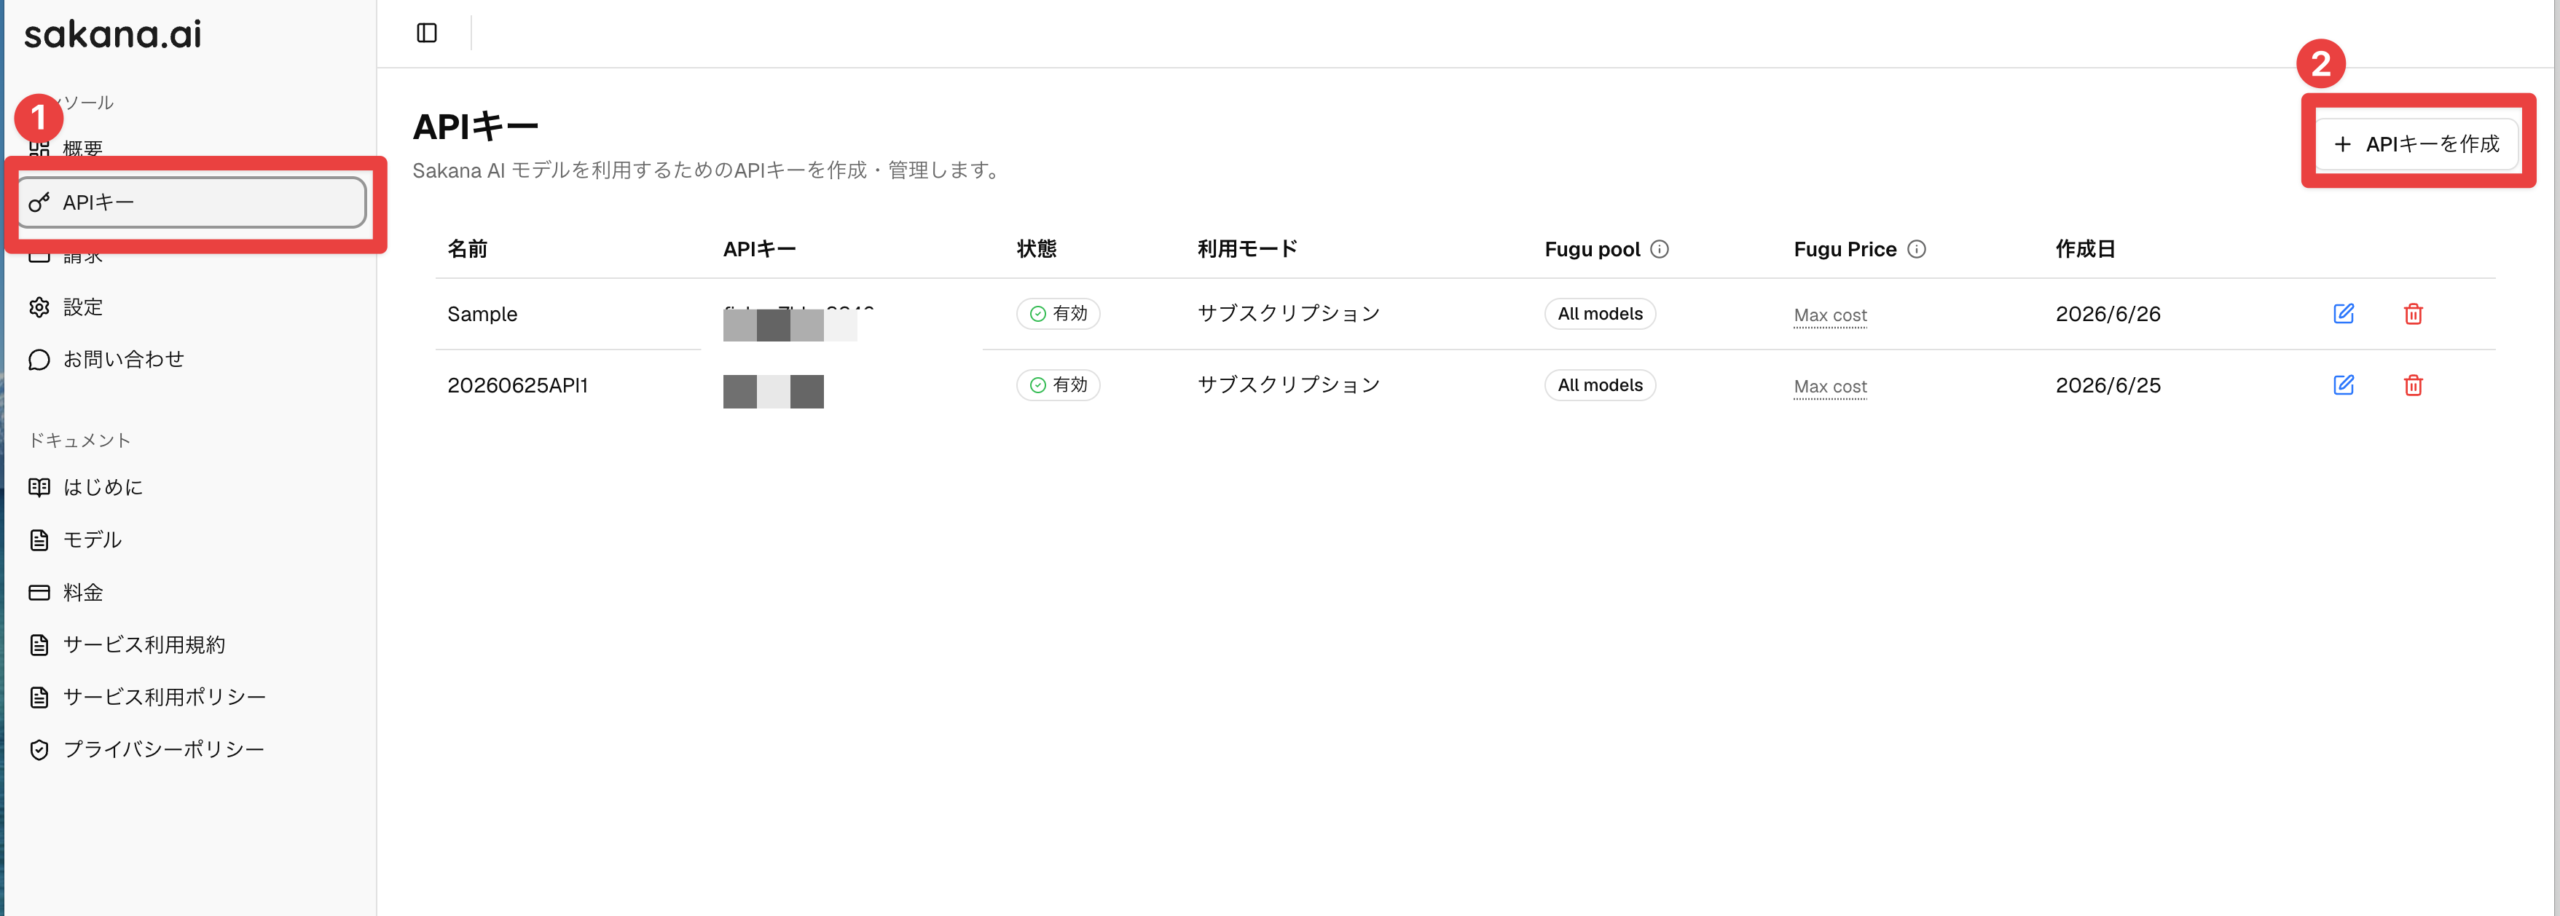The height and width of the screenshot is (916, 2560).
Task: Delete the 20260625API1 key
Action: (x=2413, y=385)
